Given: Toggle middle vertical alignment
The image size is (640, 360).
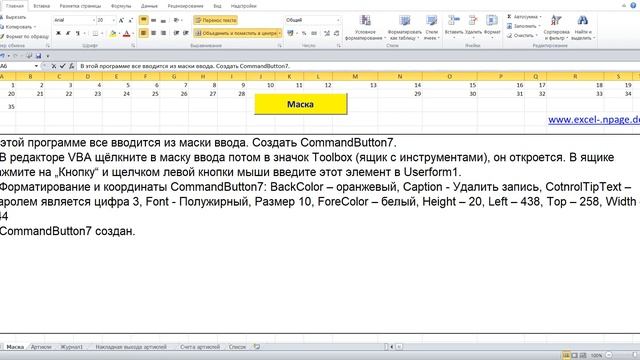Looking at the screenshot, I should click(153, 20).
